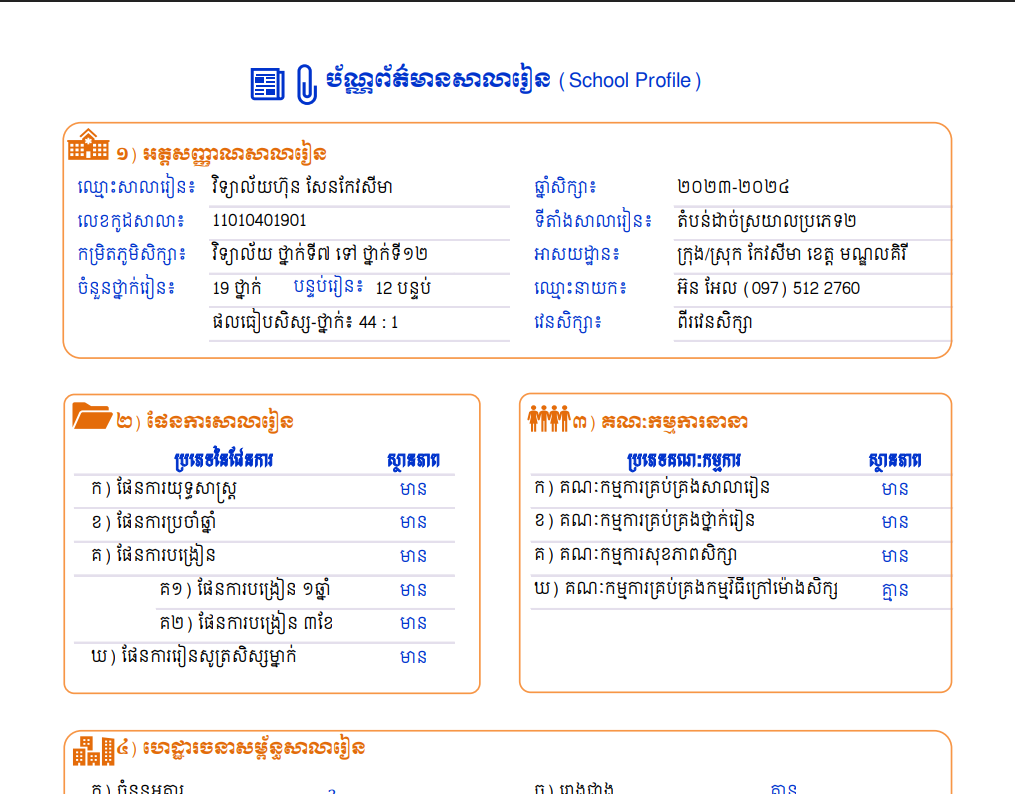Click the sub-row "គ១) ផែនការបង្រៀន ១ឆ្នាំ"
The height and width of the screenshot is (794, 1015).
(245, 589)
